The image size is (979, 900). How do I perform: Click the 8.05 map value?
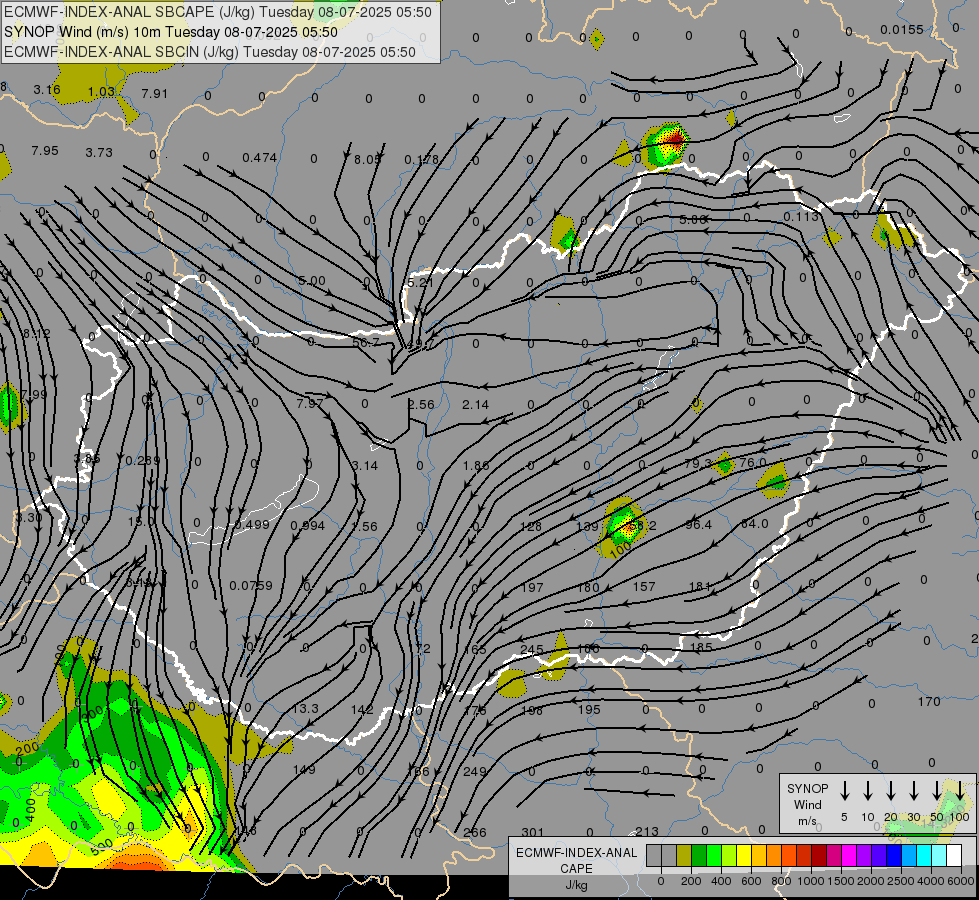(x=367, y=159)
